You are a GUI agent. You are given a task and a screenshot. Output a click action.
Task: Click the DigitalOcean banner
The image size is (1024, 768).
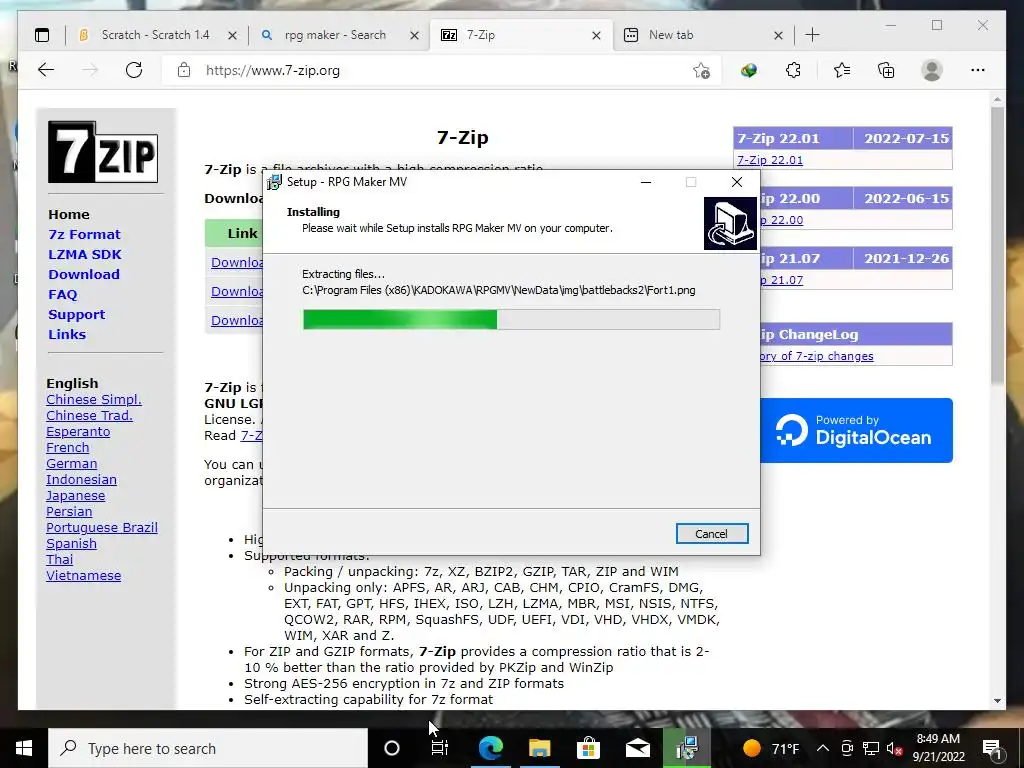coord(856,430)
